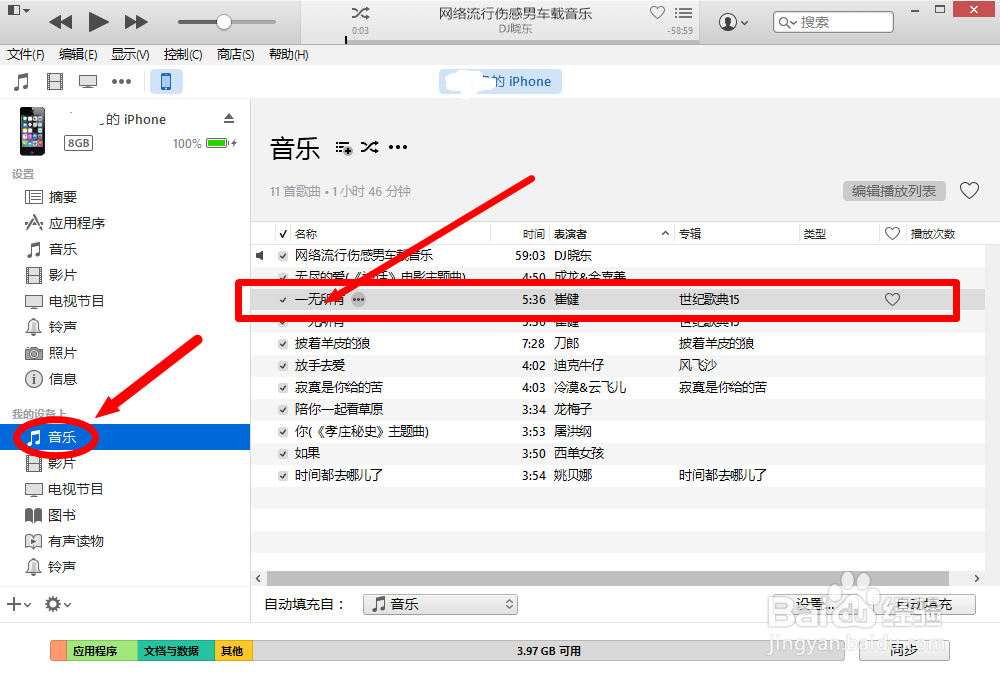The height and width of the screenshot is (678, 1000).
Task: Open TV shows with the screen icon
Action: [x=88, y=81]
